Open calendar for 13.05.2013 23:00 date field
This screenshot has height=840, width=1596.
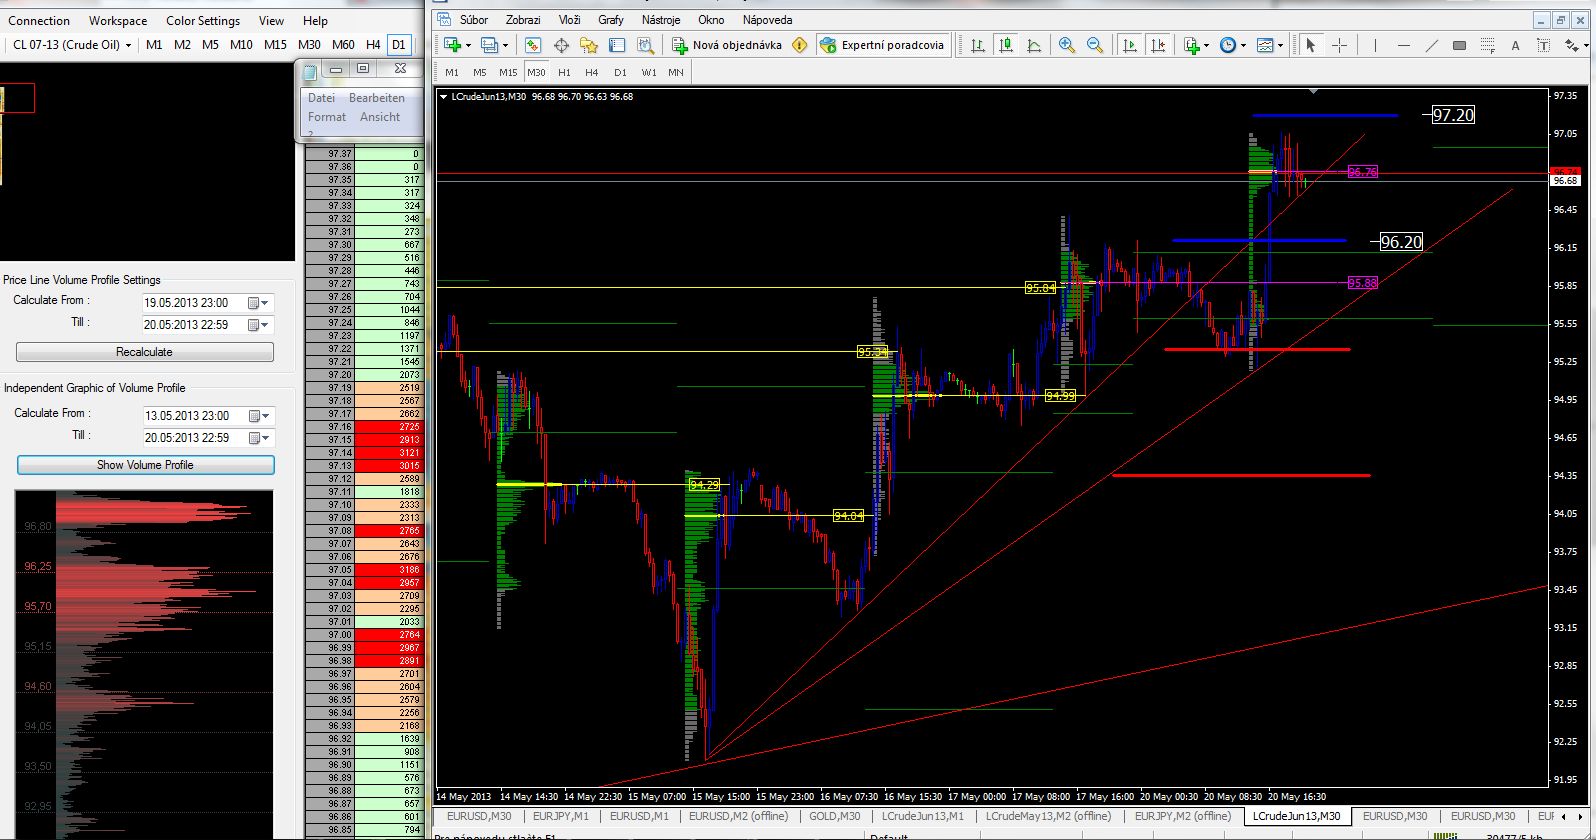258,416
